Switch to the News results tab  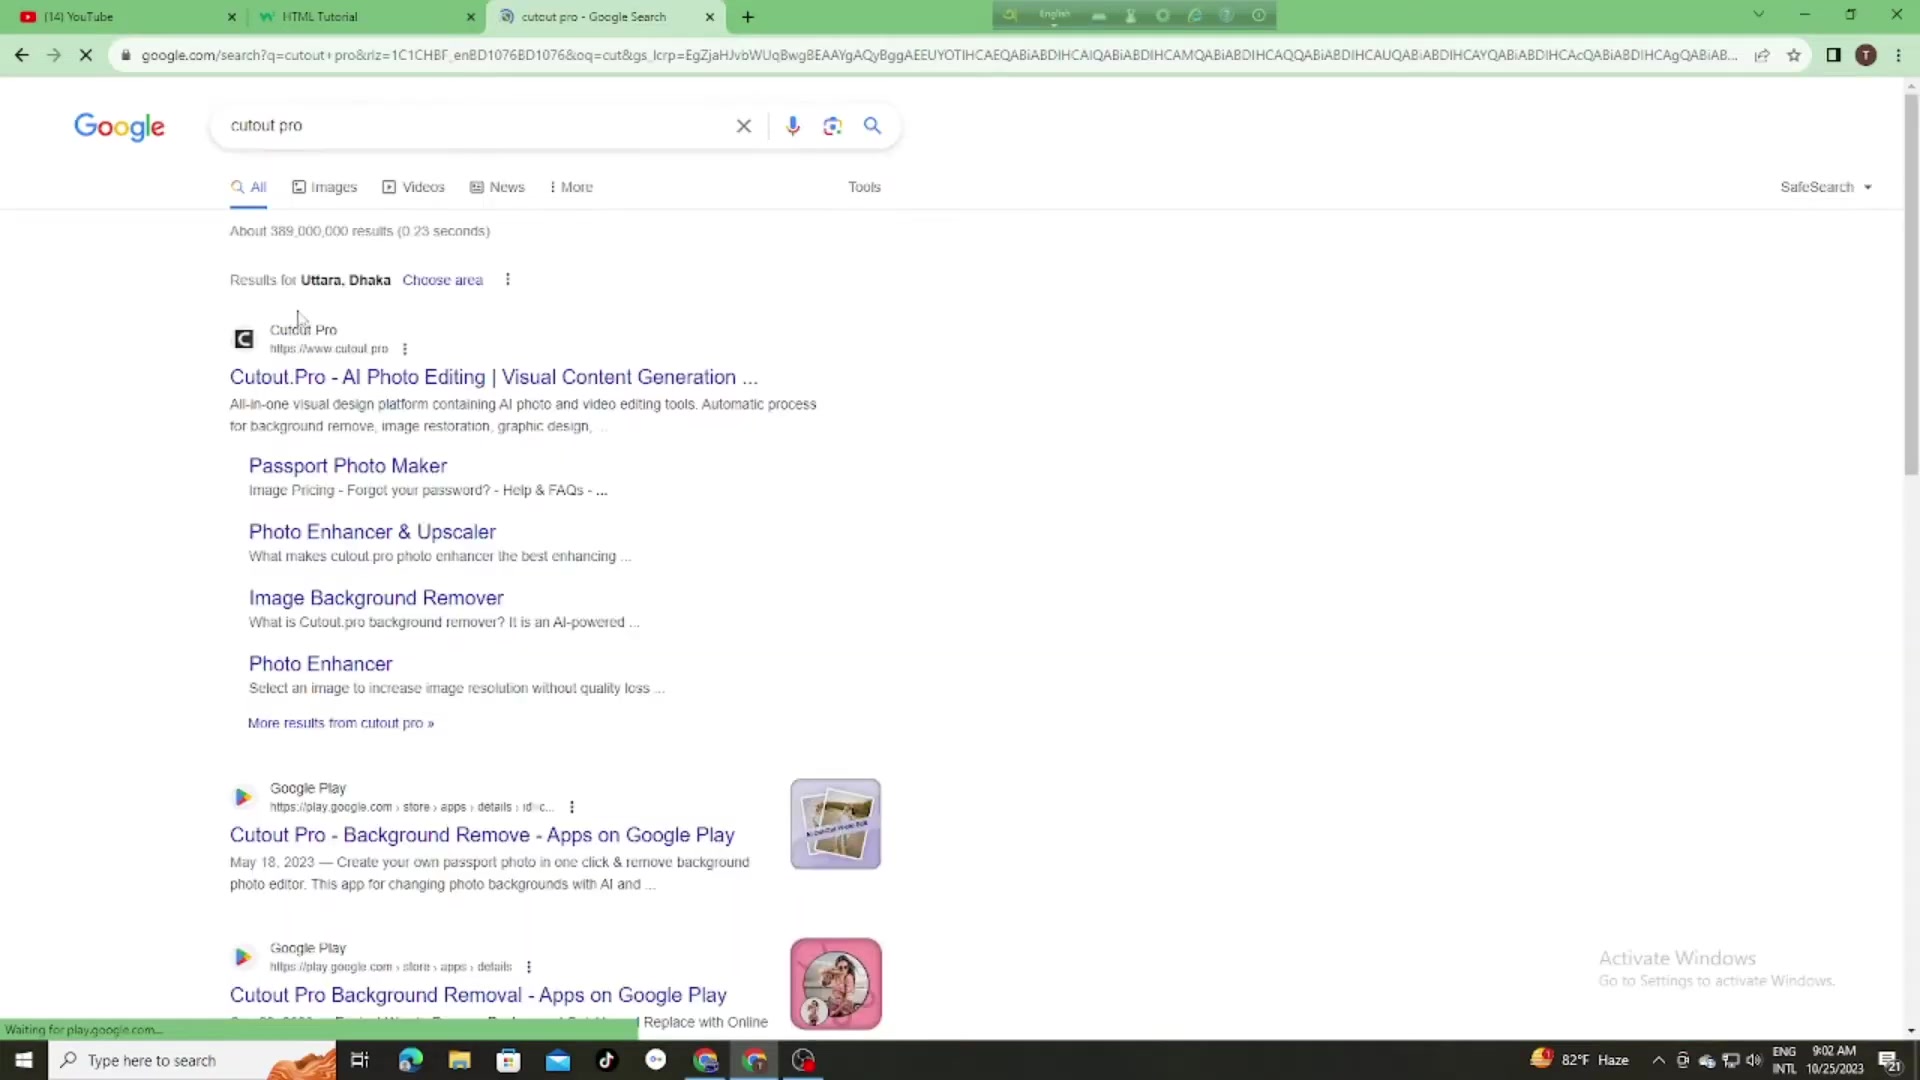pyautogui.click(x=497, y=187)
